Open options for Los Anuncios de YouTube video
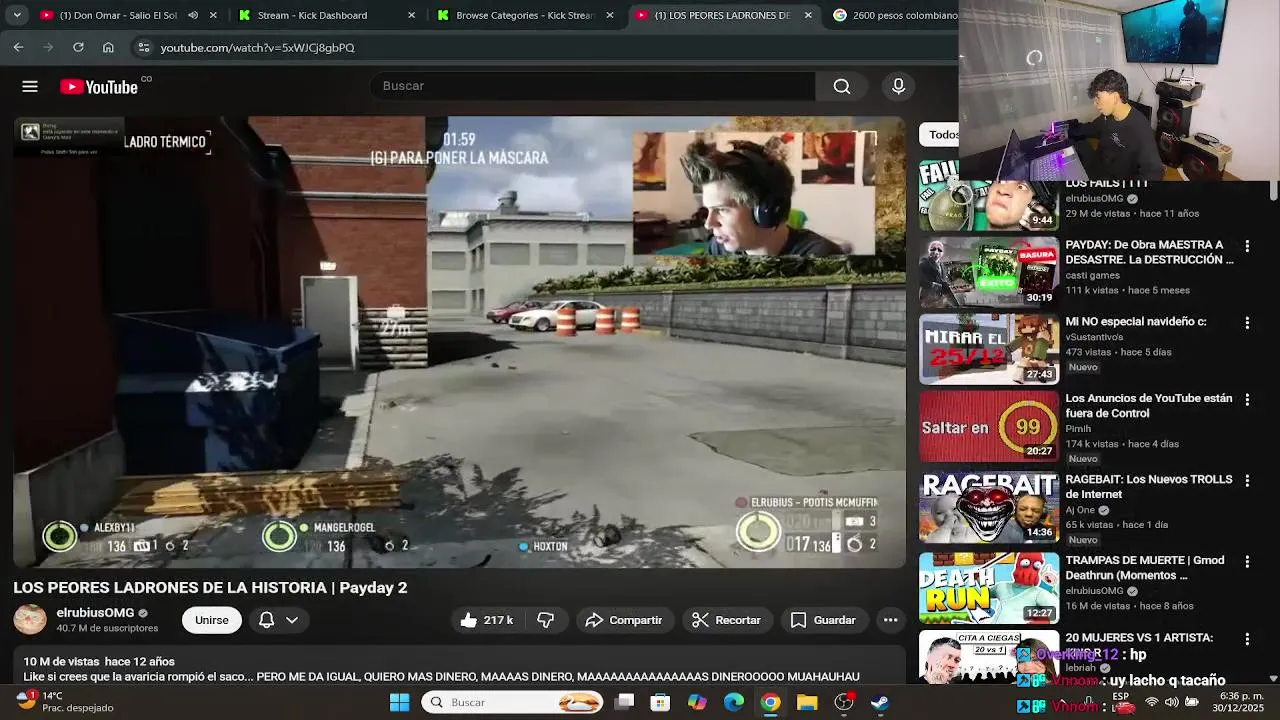The width and height of the screenshot is (1280, 720). click(x=1247, y=399)
